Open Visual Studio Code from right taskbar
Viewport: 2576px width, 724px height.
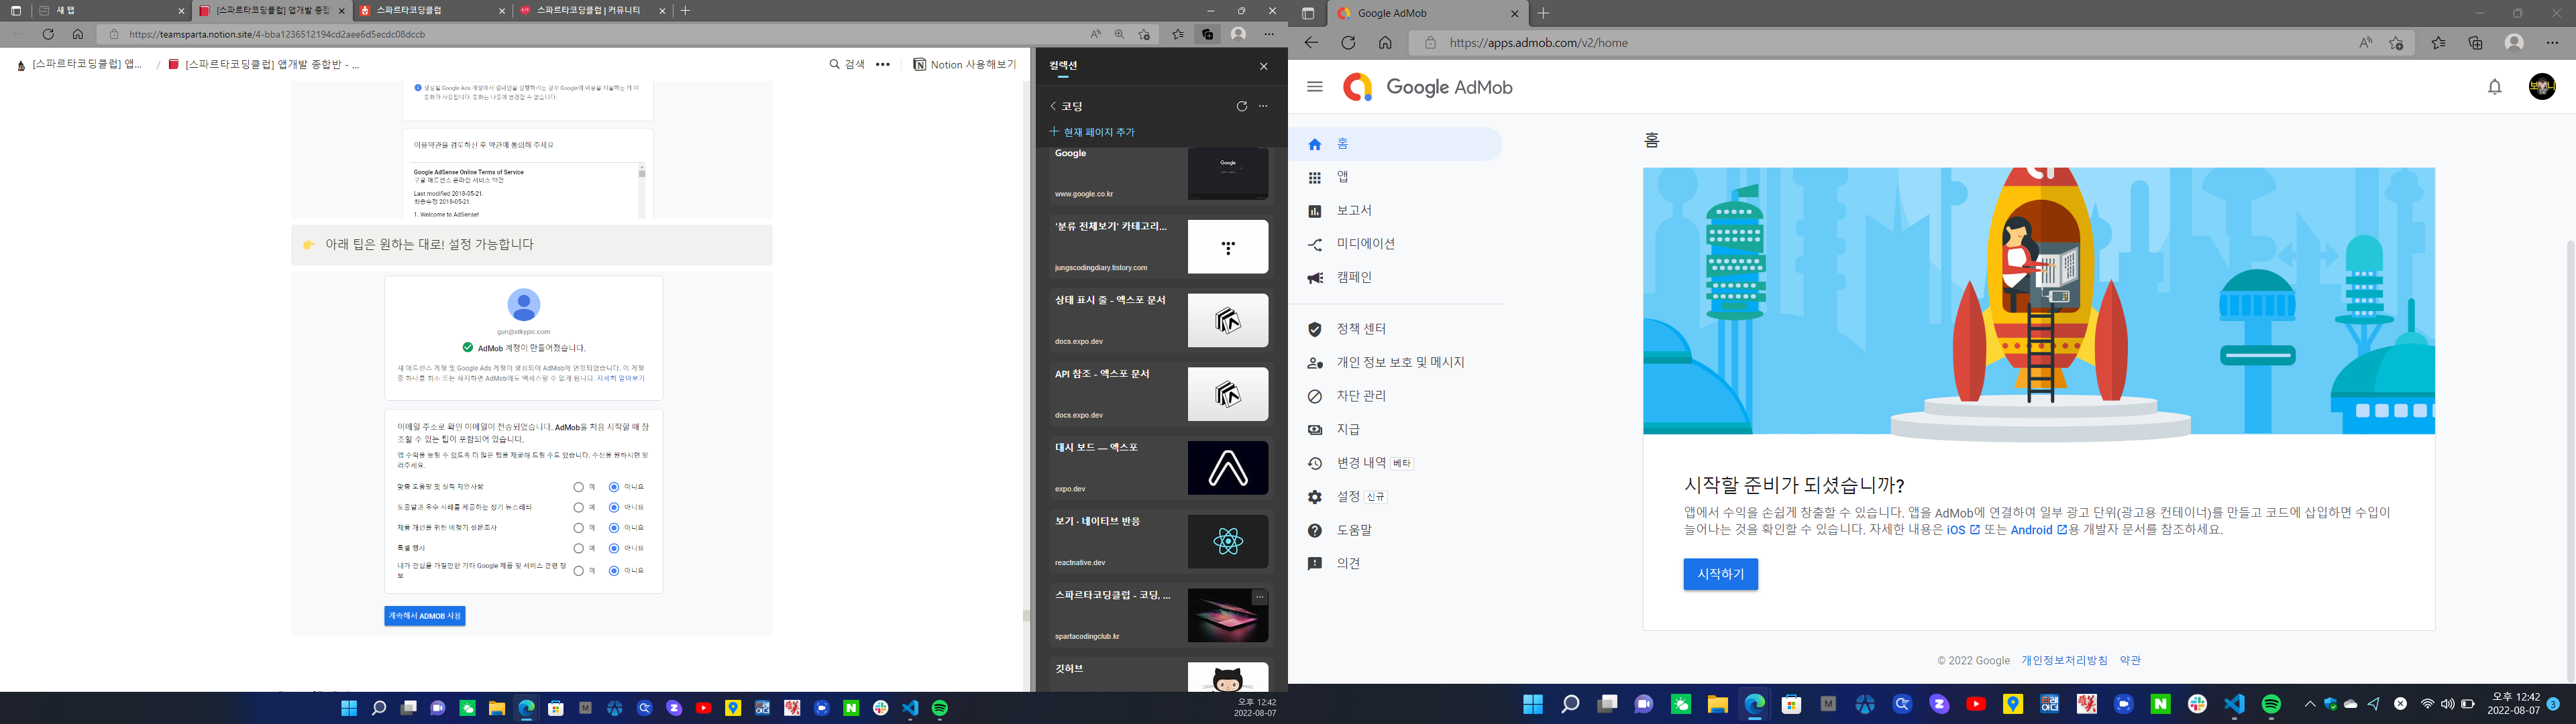[2234, 704]
